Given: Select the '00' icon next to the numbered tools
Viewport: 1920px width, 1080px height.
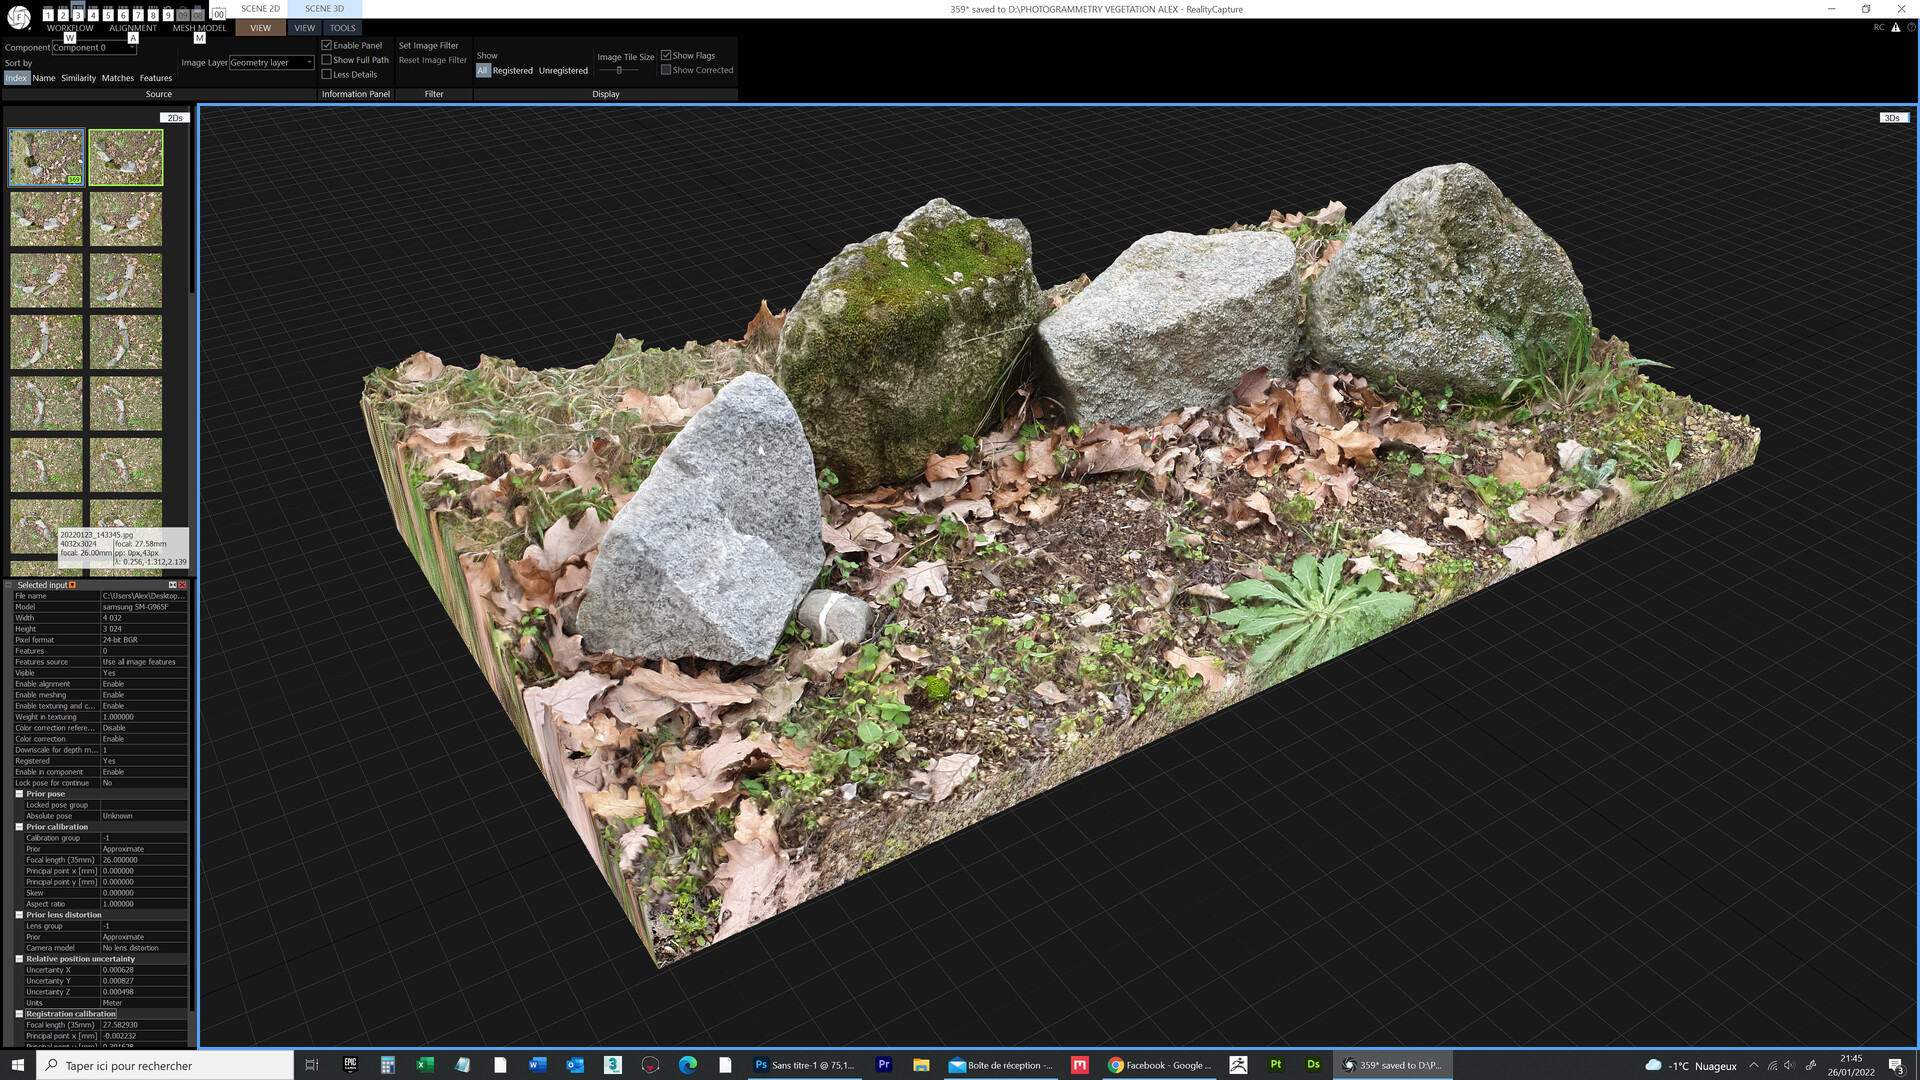Looking at the screenshot, I should tap(218, 14).
